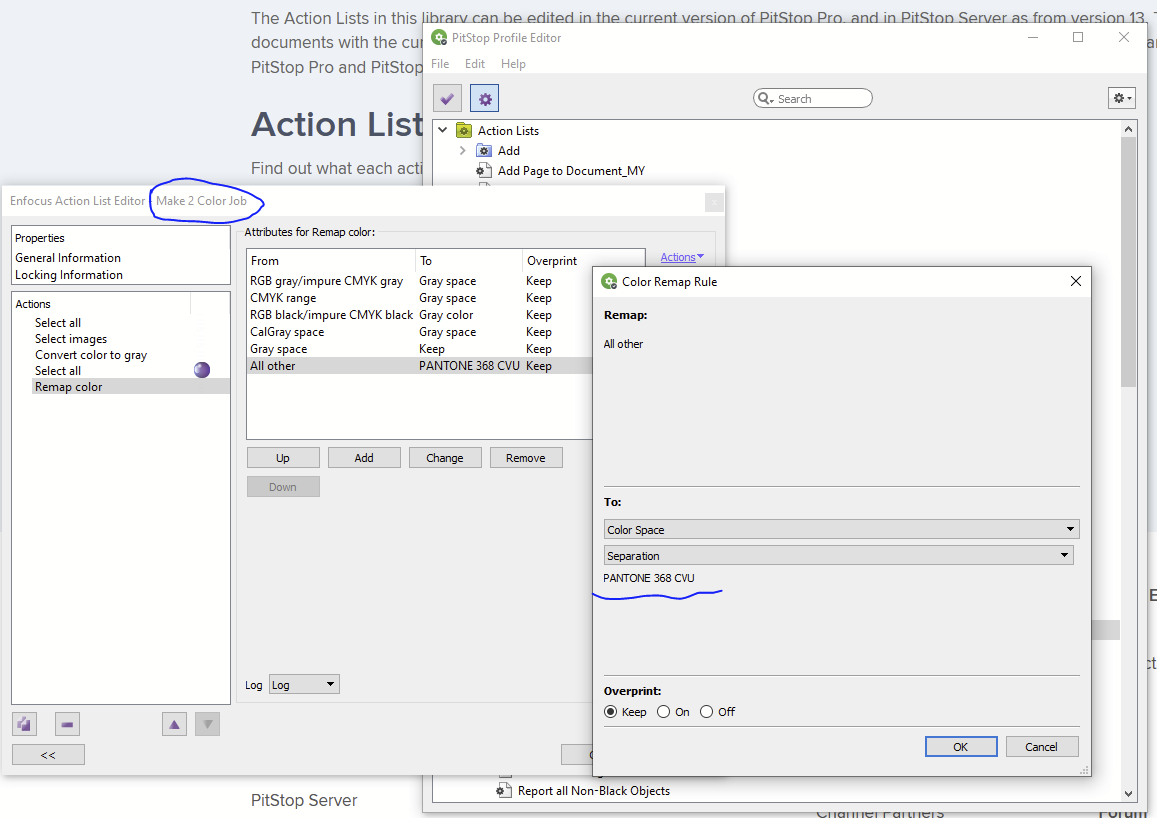The height and width of the screenshot is (818, 1157).
Task: Click move action down triangle icon
Action: coord(207,724)
